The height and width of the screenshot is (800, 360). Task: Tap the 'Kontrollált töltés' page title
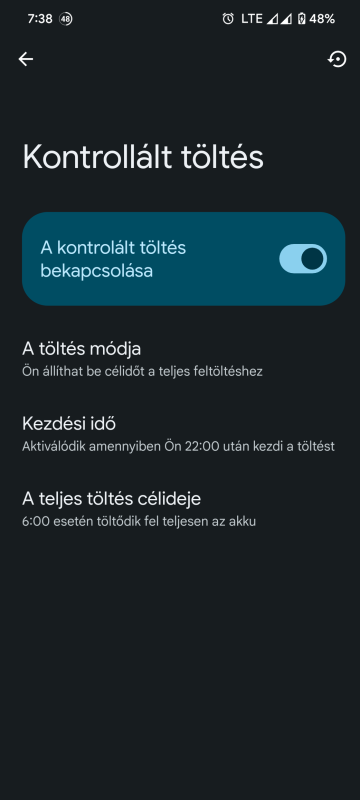[x=143, y=157]
